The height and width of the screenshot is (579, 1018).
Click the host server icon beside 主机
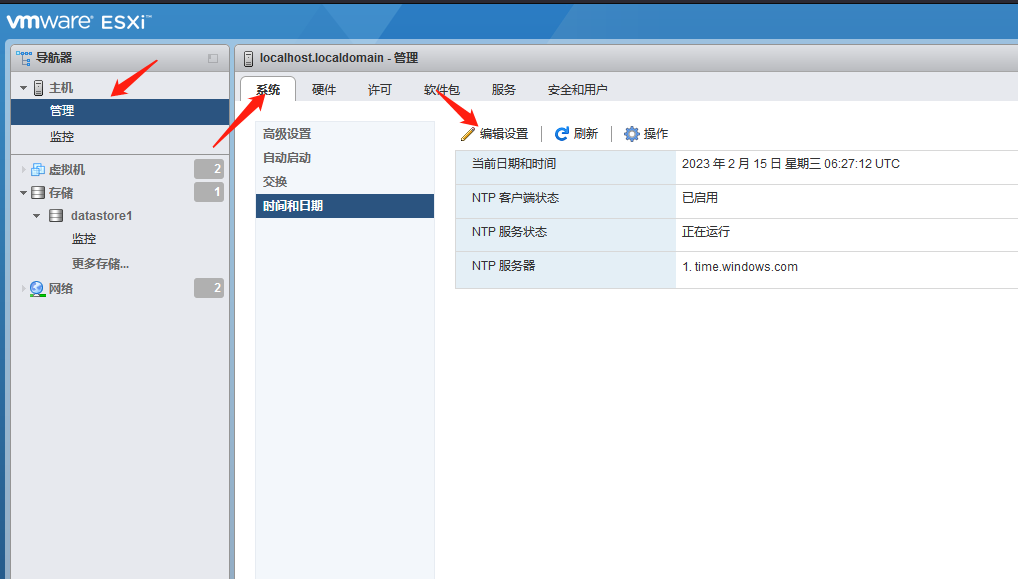click(38, 88)
